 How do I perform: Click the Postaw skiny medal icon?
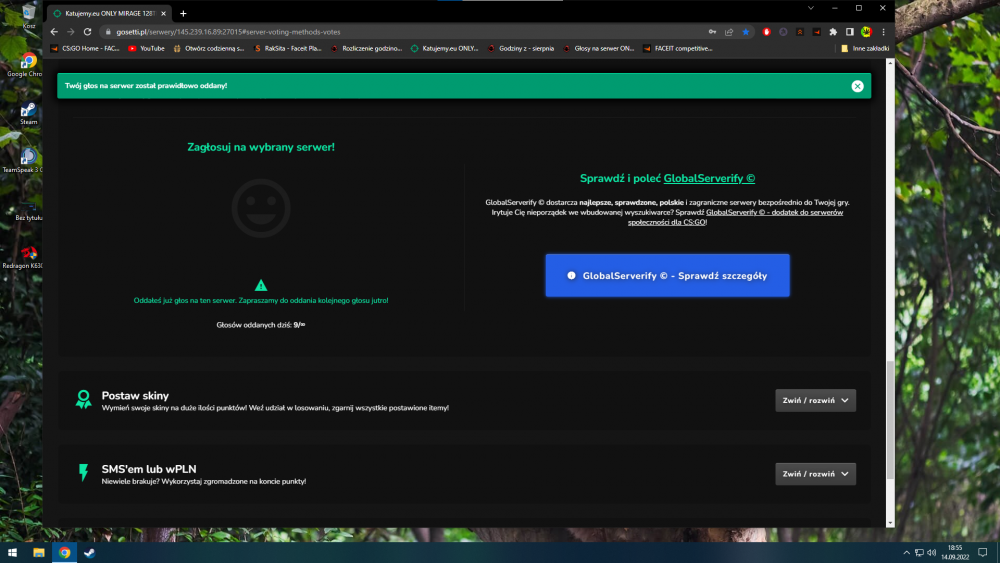point(84,400)
